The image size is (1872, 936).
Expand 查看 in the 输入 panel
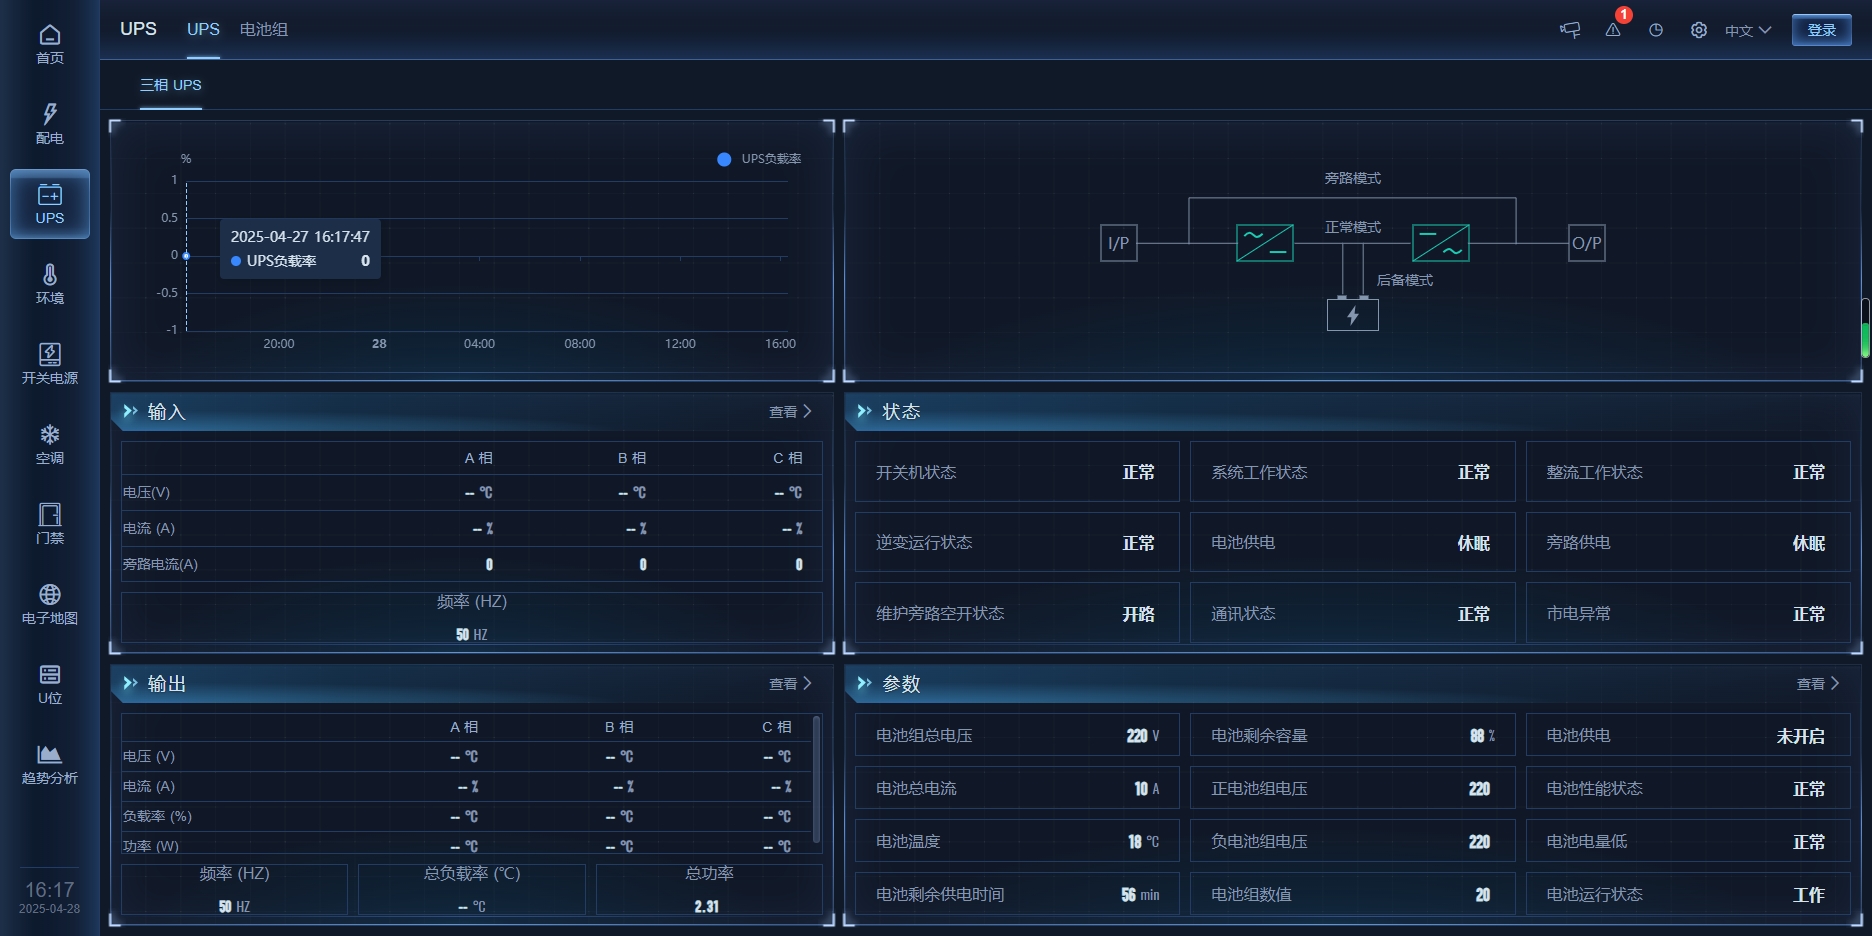pyautogui.click(x=790, y=412)
